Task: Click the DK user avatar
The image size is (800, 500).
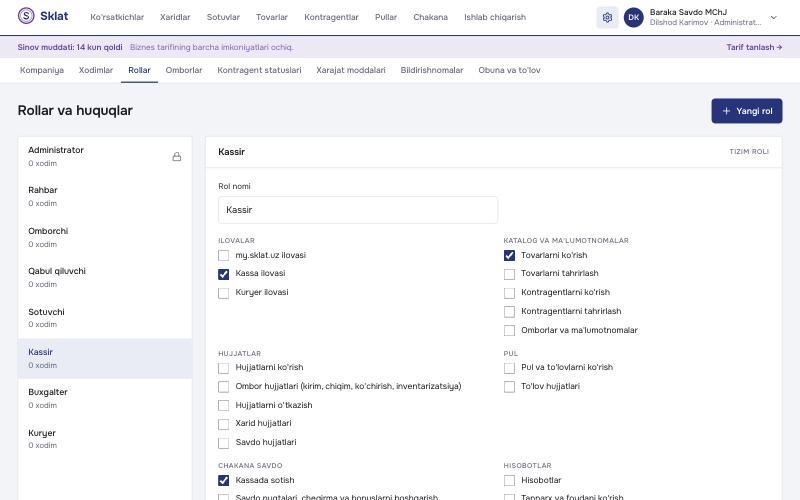Action: coord(634,17)
